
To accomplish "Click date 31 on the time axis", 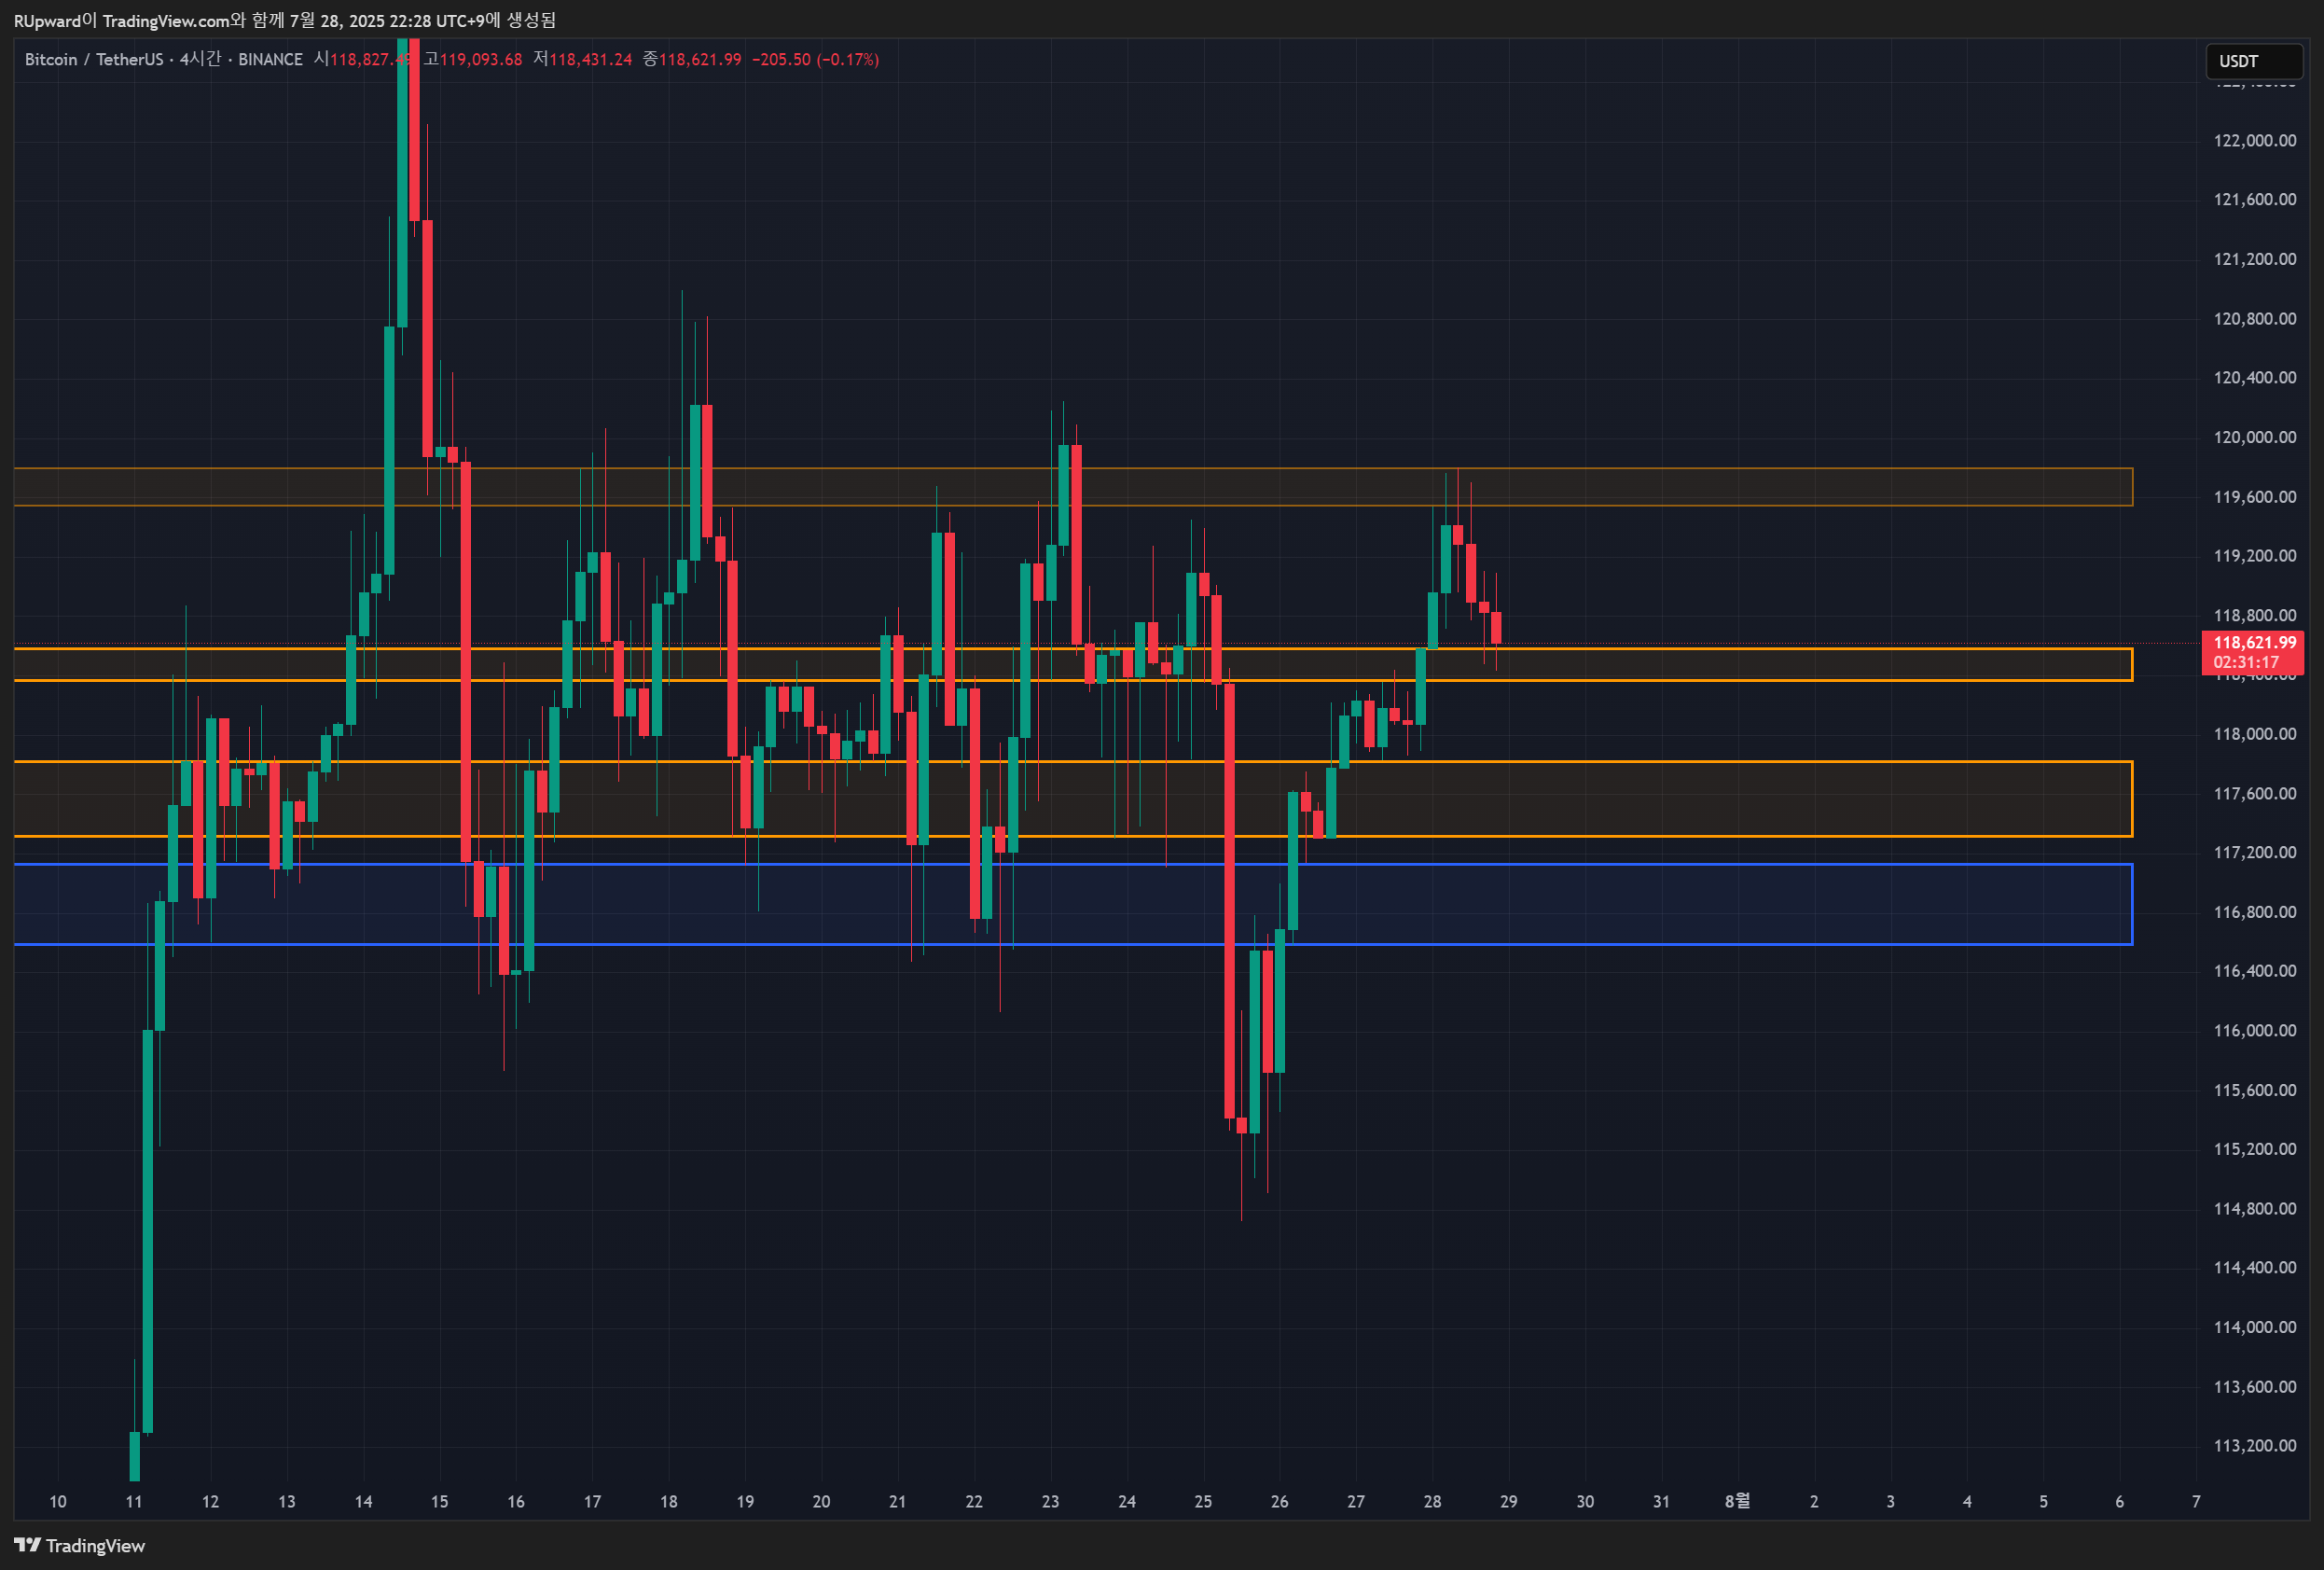I will pyautogui.click(x=1661, y=1502).
